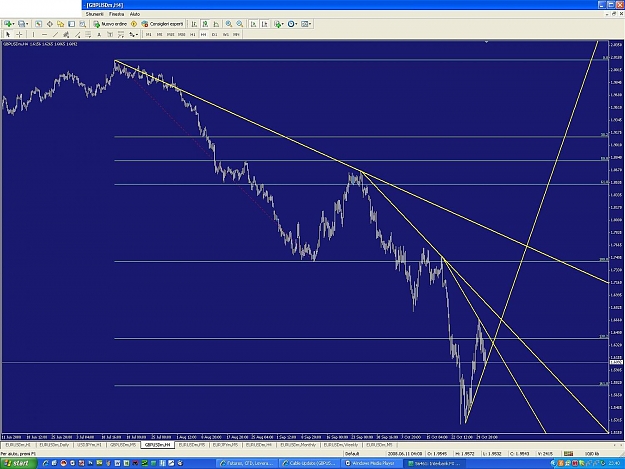
Task: Select the arrows drawing tool
Action: [x=132, y=34]
